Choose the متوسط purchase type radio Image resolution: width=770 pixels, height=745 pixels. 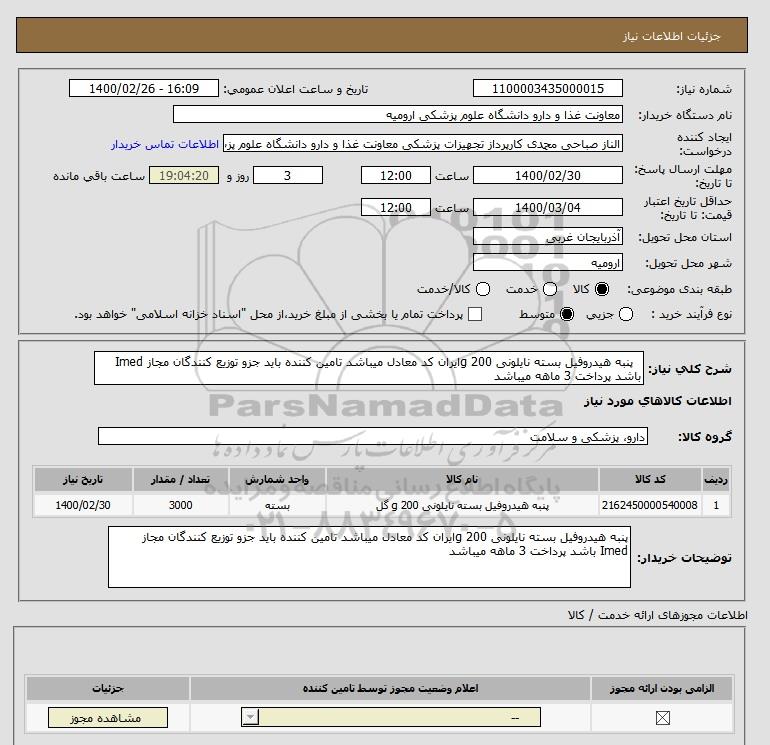point(567,314)
